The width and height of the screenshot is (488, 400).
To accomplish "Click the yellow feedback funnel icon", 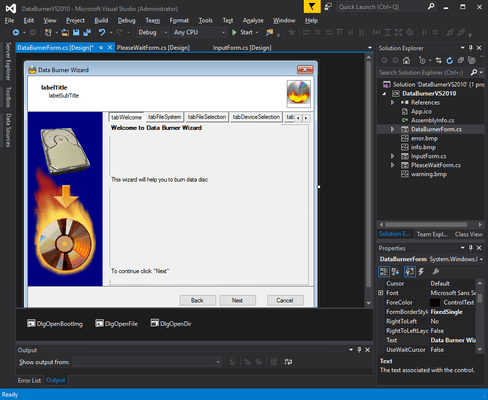I will coord(312,7).
